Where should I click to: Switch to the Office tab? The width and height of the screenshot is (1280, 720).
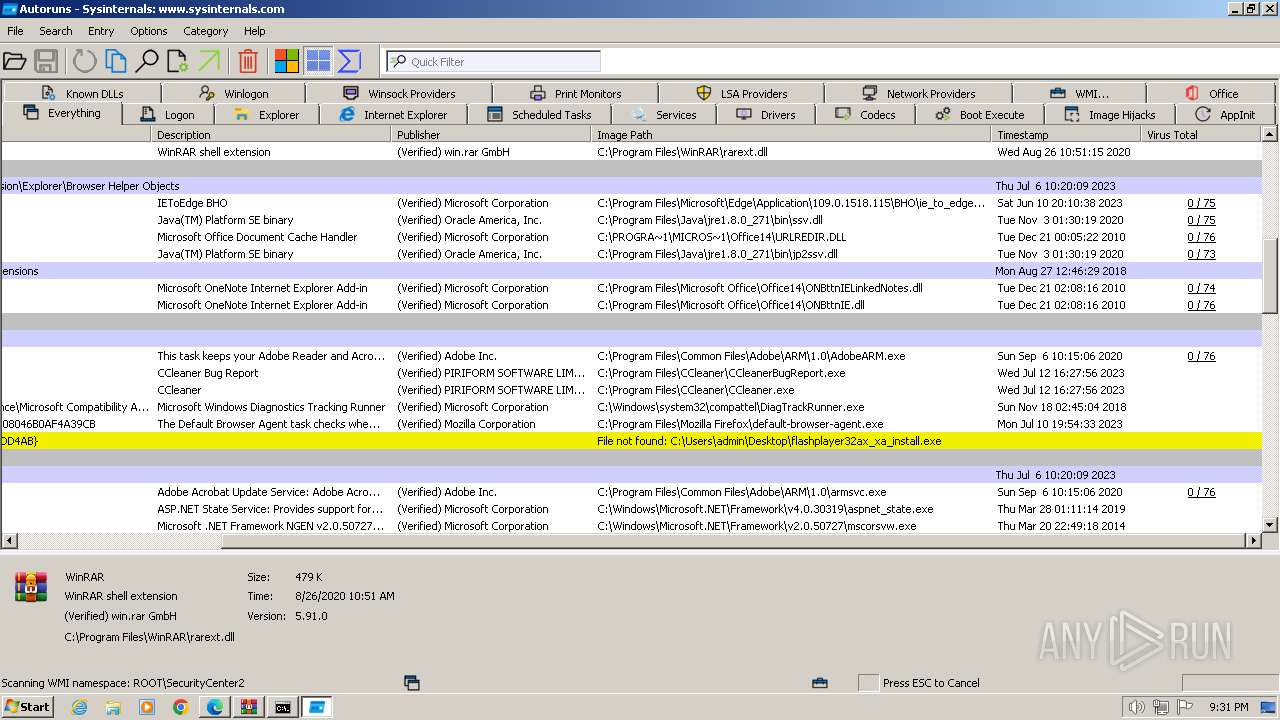1212,93
